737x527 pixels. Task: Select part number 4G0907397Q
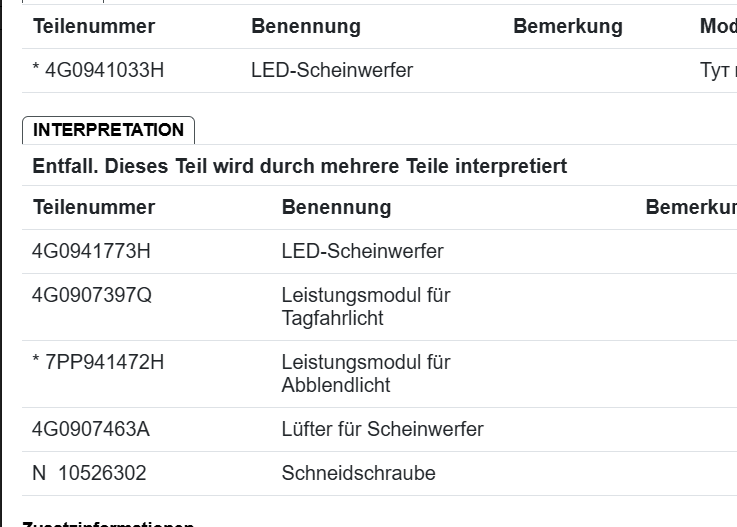click(x=92, y=295)
